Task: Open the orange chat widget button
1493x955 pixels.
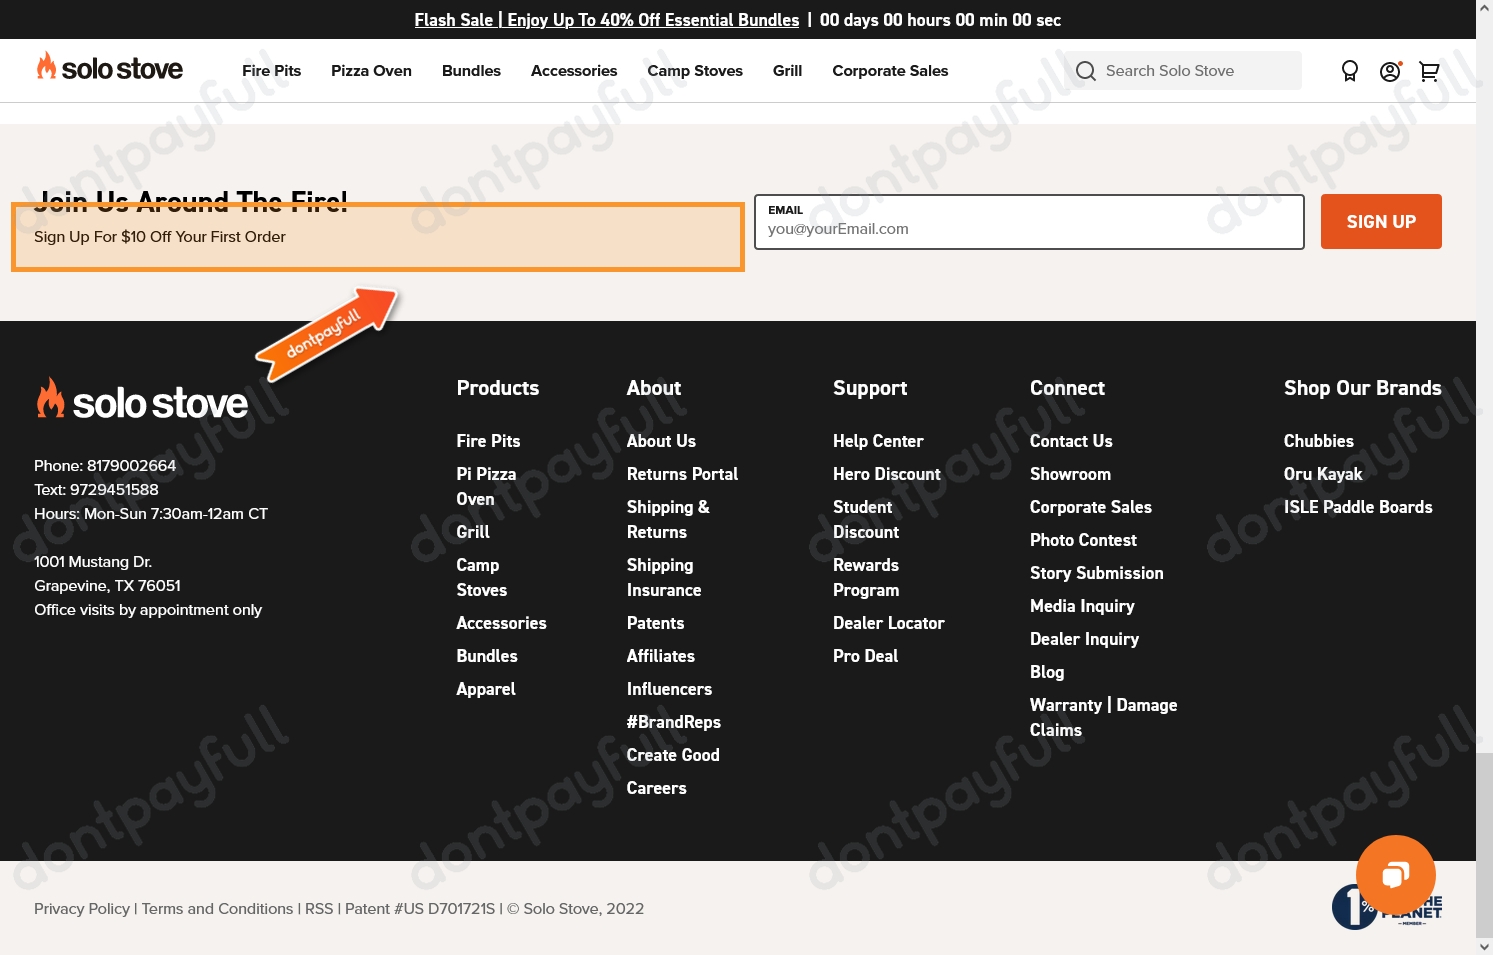Action: (1396, 875)
